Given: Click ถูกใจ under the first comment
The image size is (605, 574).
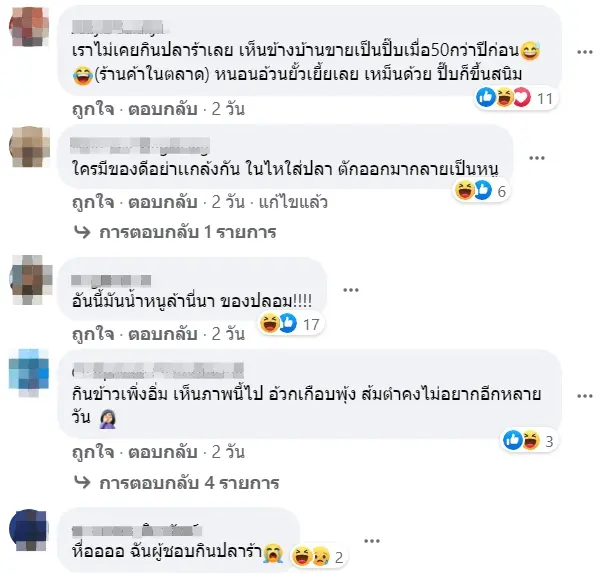Looking at the screenshot, I should pyautogui.click(x=93, y=109).
